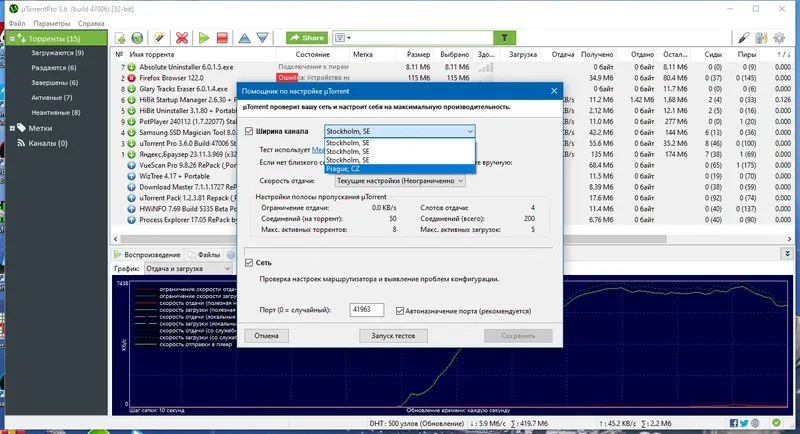Expand the Метки tree node
Screen dimensions: 800x434
12,128
